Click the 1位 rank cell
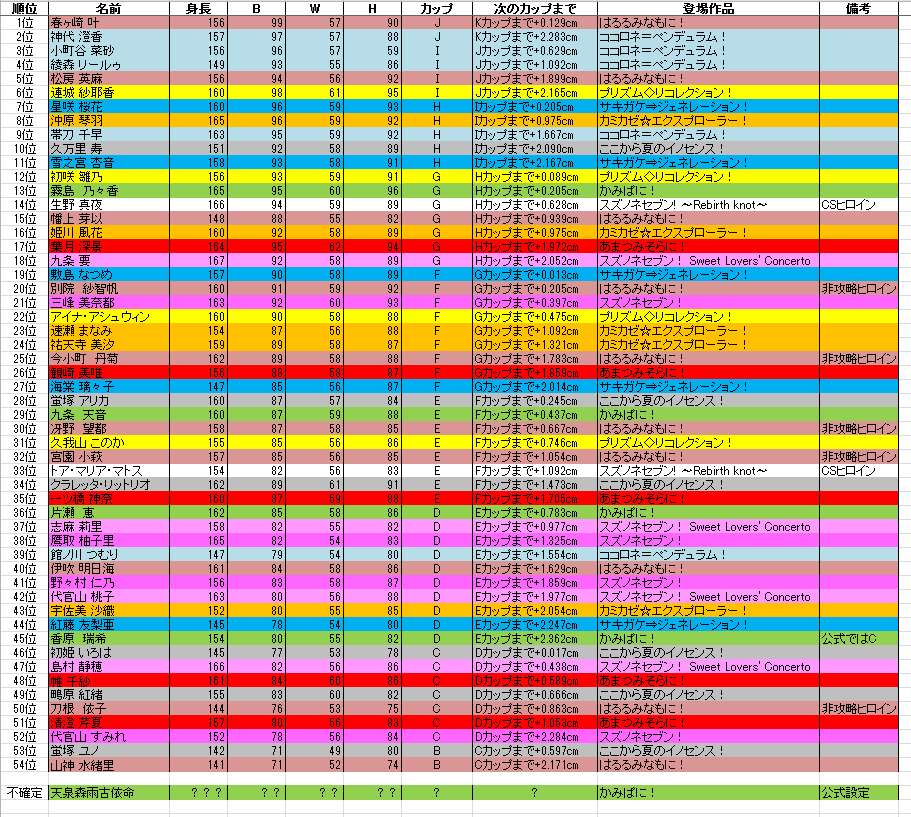The height and width of the screenshot is (817, 911). tap(24, 23)
